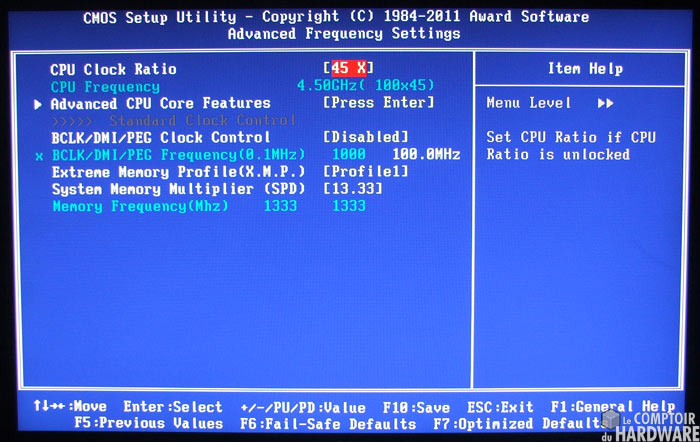Click the x marker beside BCLK/DMI/PEG Frequency
Screen dimensions: 700x442
[39, 156]
